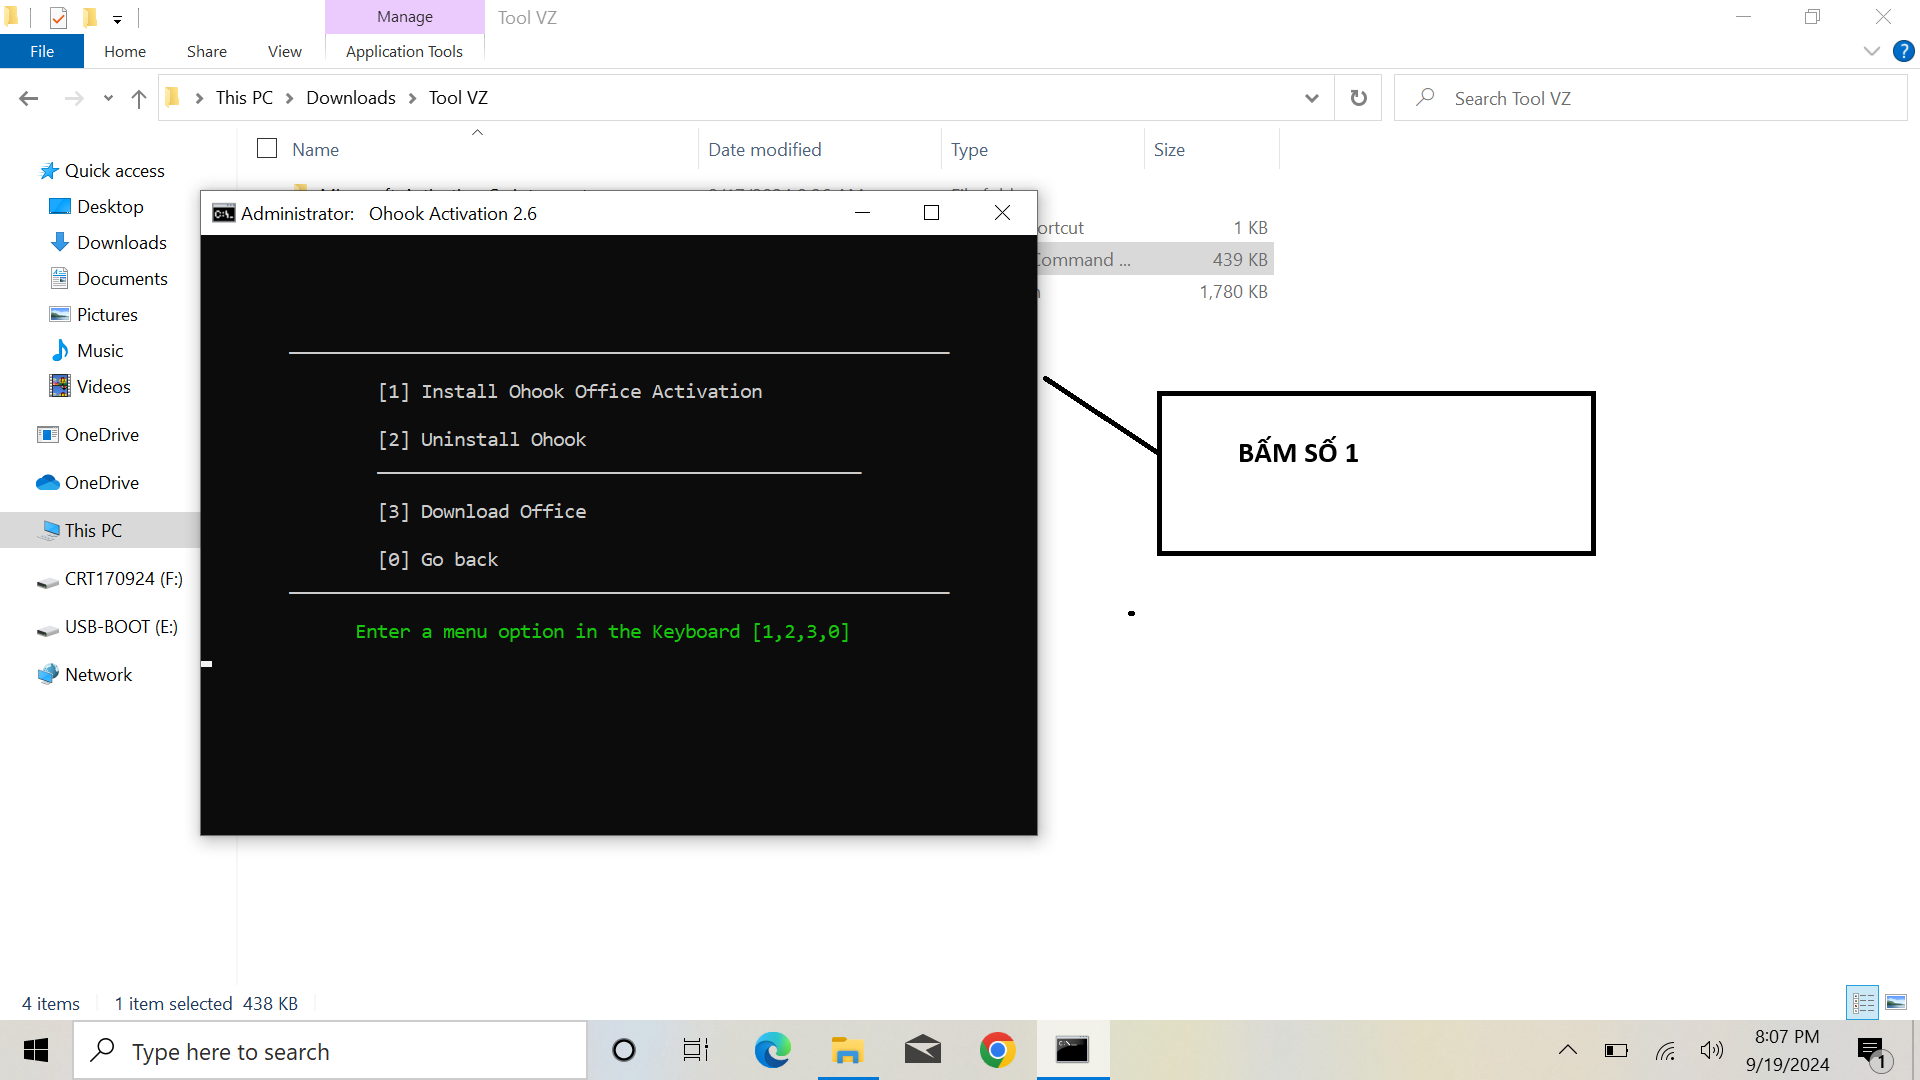1920x1080 pixels.
Task: Refresh the Tool VZ folder
Action: pos(1358,98)
